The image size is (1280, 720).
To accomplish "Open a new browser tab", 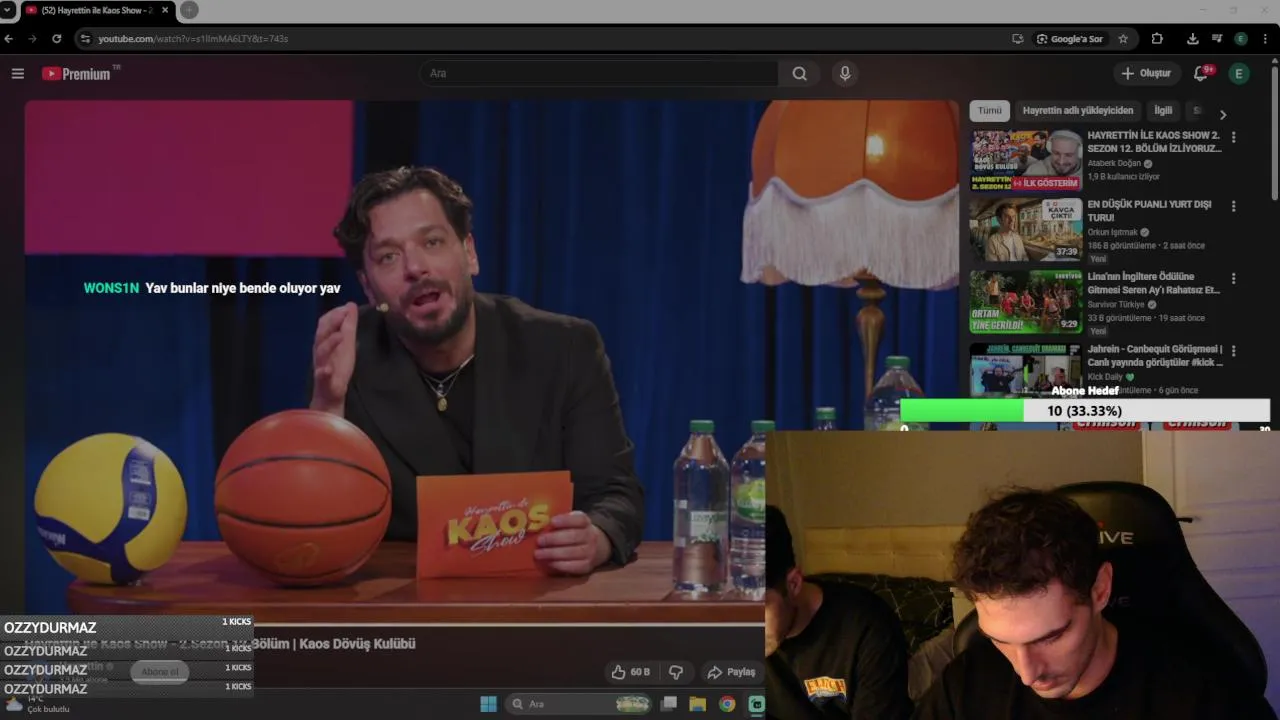I will click(189, 10).
